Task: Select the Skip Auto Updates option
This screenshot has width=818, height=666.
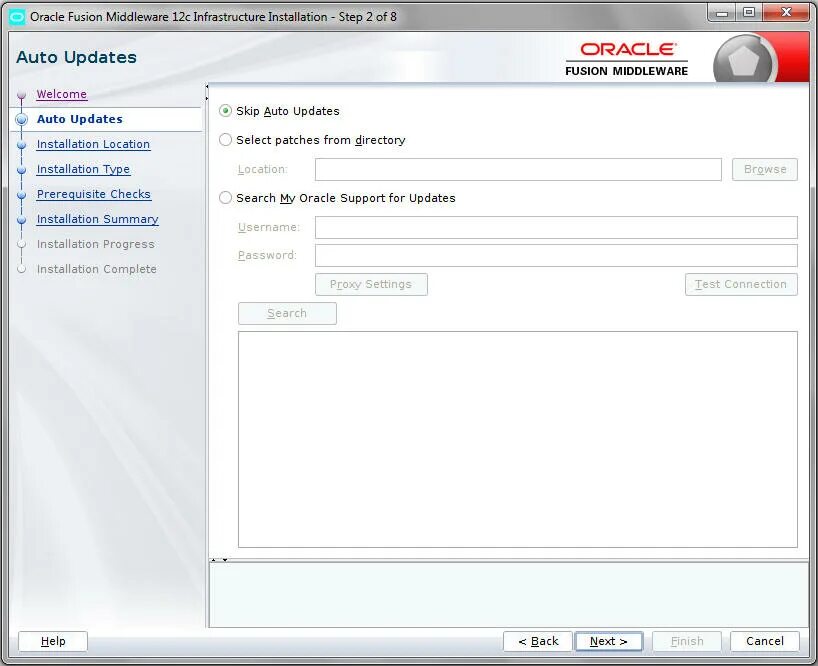Action: coord(225,111)
